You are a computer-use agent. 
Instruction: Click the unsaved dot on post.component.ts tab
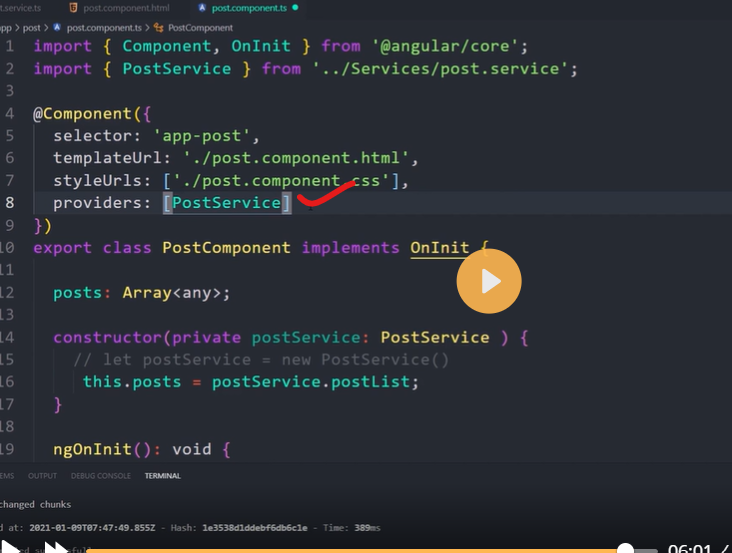coord(294,8)
